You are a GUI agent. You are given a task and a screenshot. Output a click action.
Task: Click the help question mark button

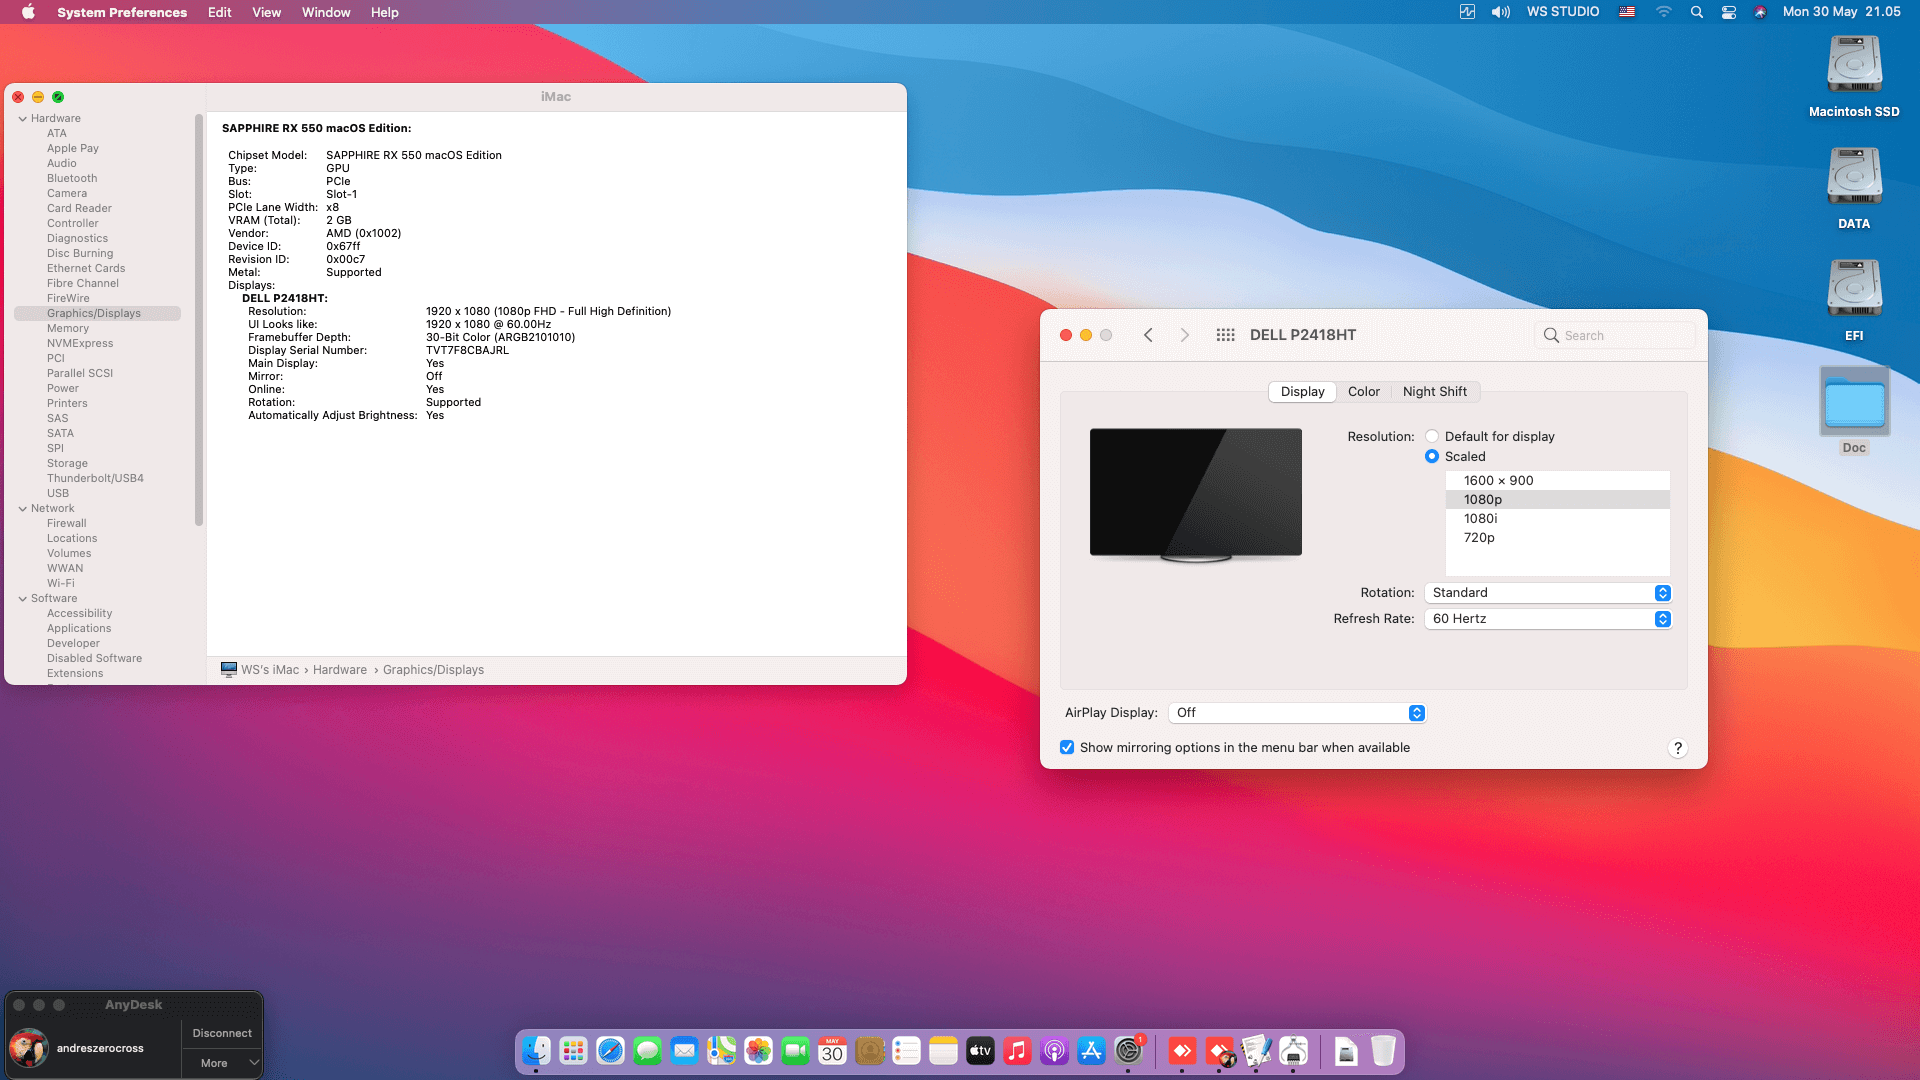pyautogui.click(x=1678, y=747)
